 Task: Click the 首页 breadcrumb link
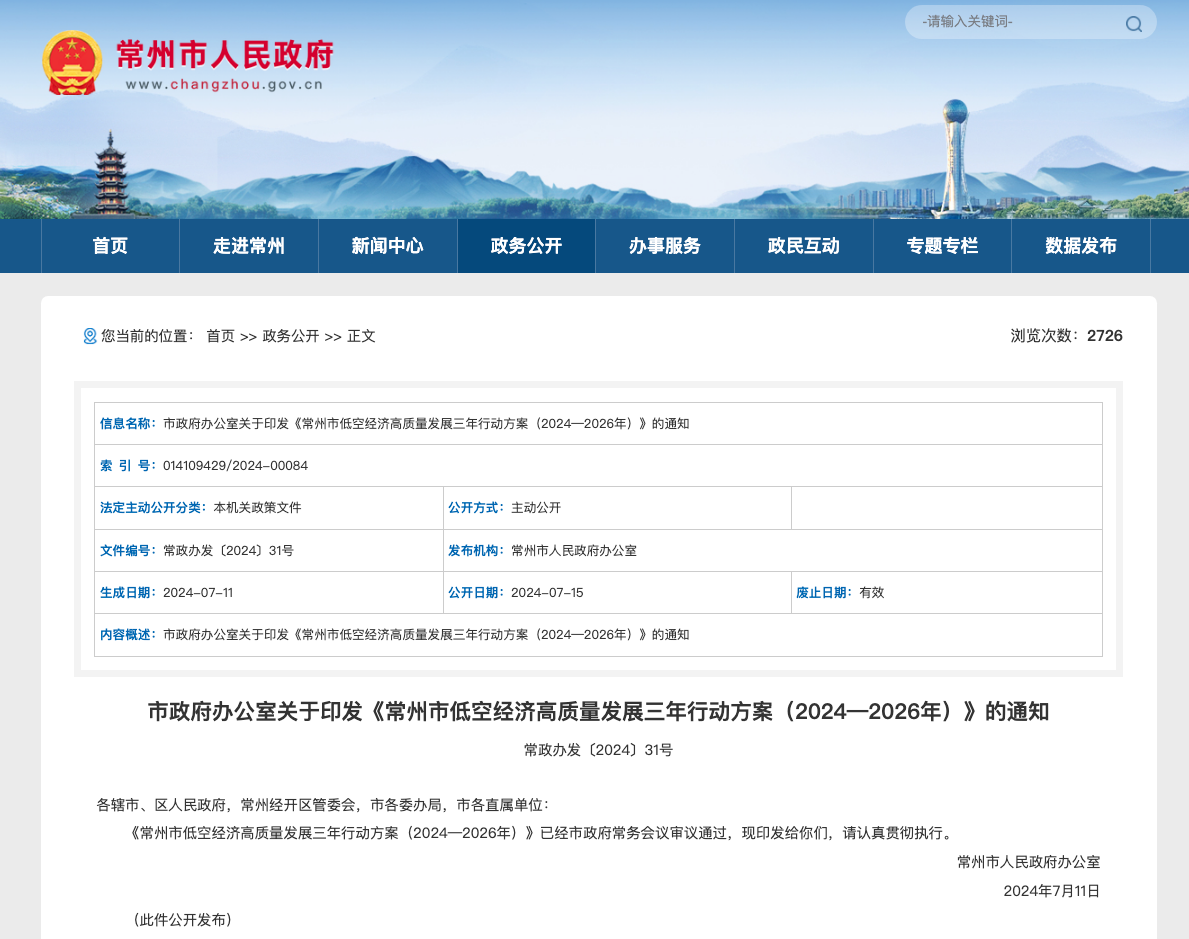coord(220,336)
